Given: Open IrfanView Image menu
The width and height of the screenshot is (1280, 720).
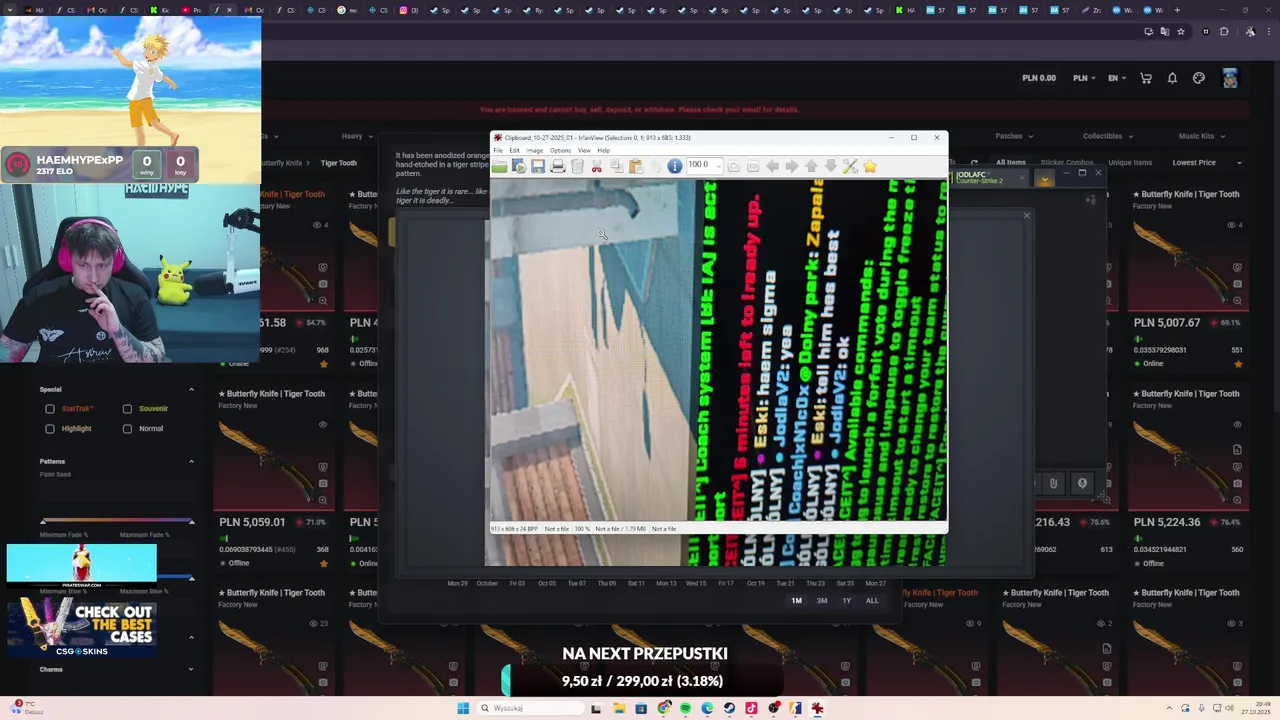Looking at the screenshot, I should click(x=535, y=150).
